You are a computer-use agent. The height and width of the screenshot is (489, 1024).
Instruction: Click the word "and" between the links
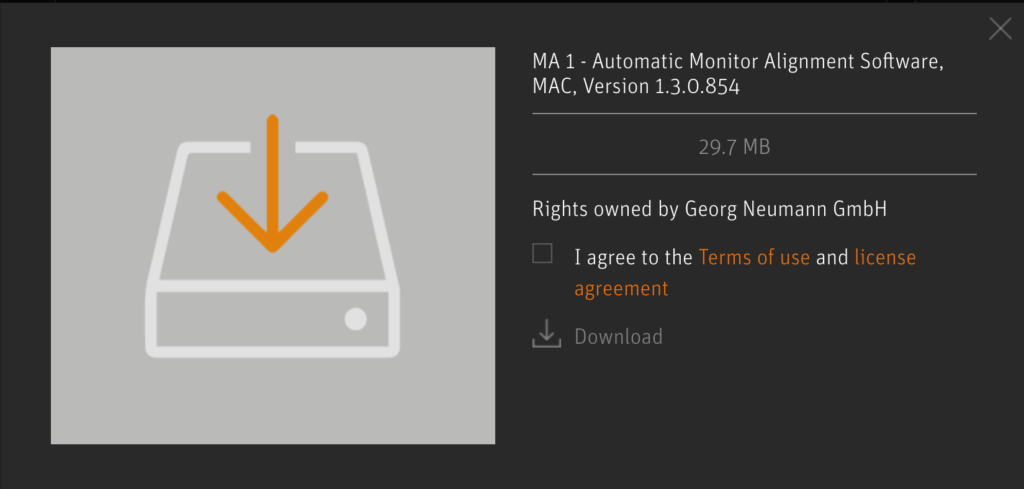pos(832,257)
